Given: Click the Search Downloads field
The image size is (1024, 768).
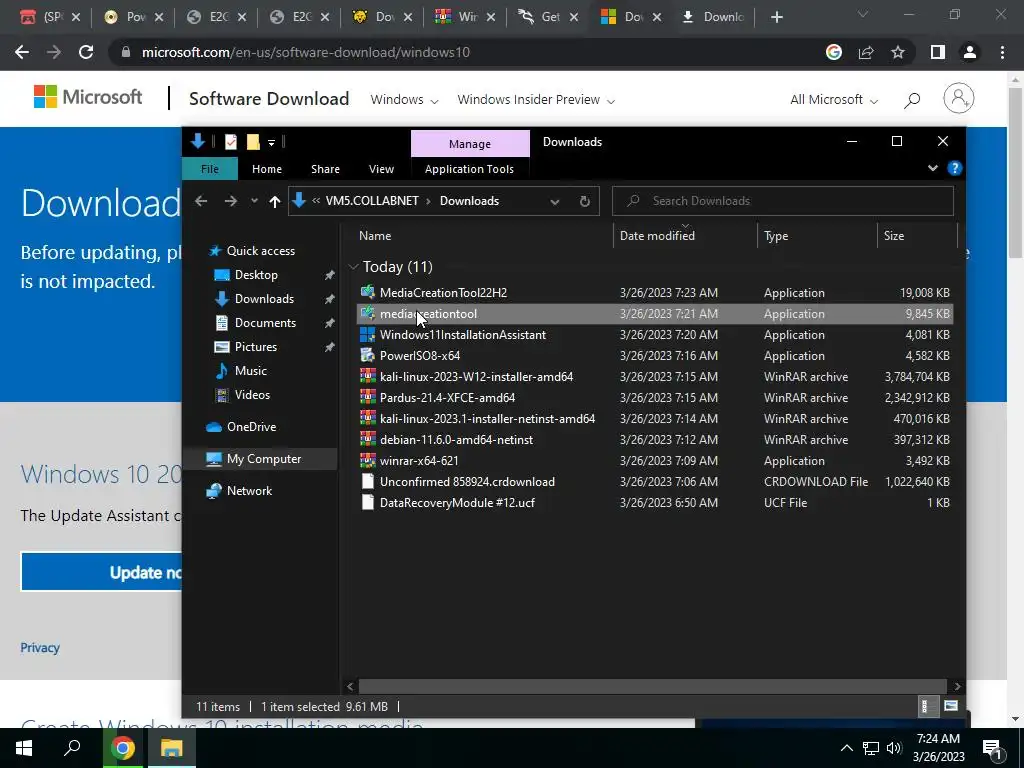Looking at the screenshot, I should pos(782,201).
